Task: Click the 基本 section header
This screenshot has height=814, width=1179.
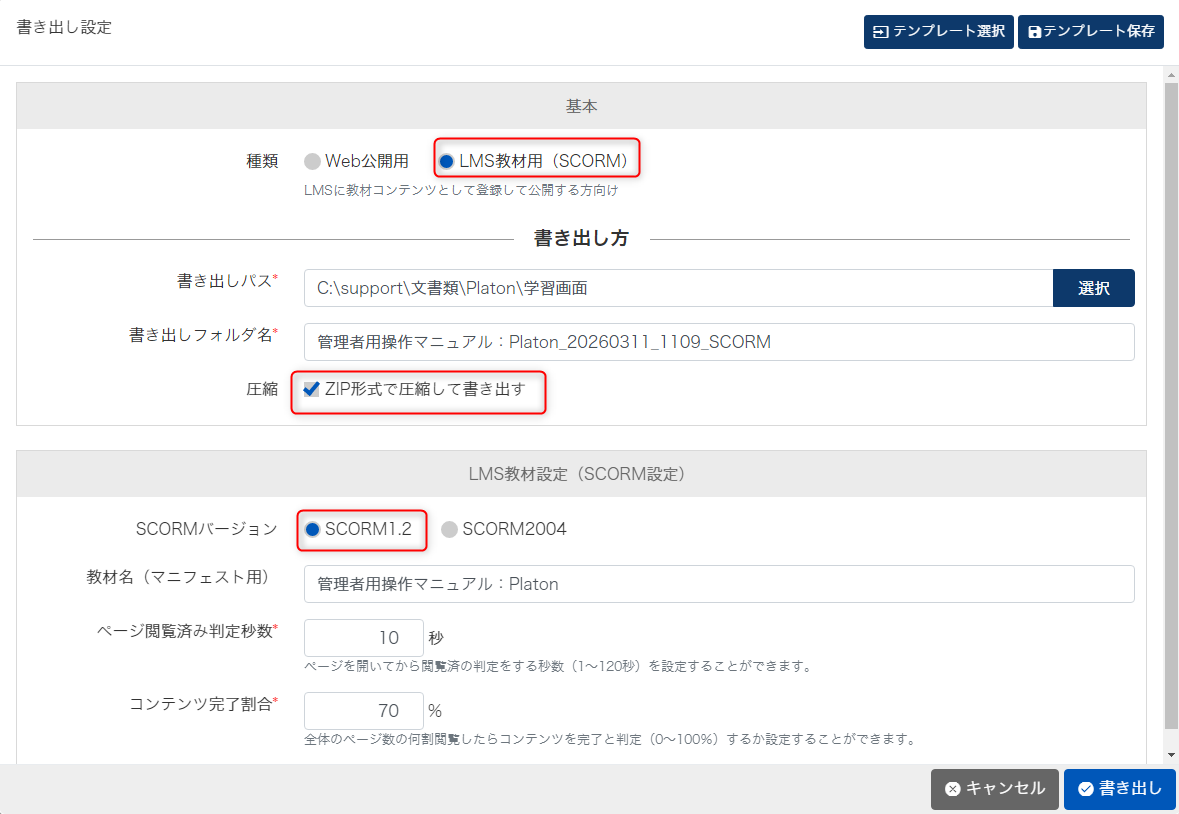Action: 581,106
